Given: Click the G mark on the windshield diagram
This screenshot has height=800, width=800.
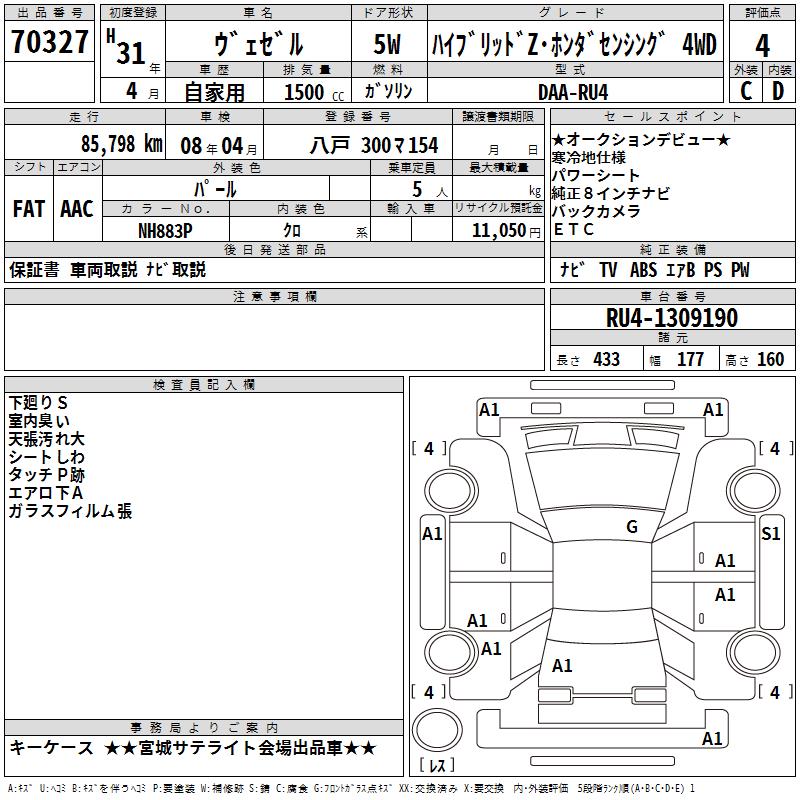Looking at the screenshot, I should pos(632,527).
